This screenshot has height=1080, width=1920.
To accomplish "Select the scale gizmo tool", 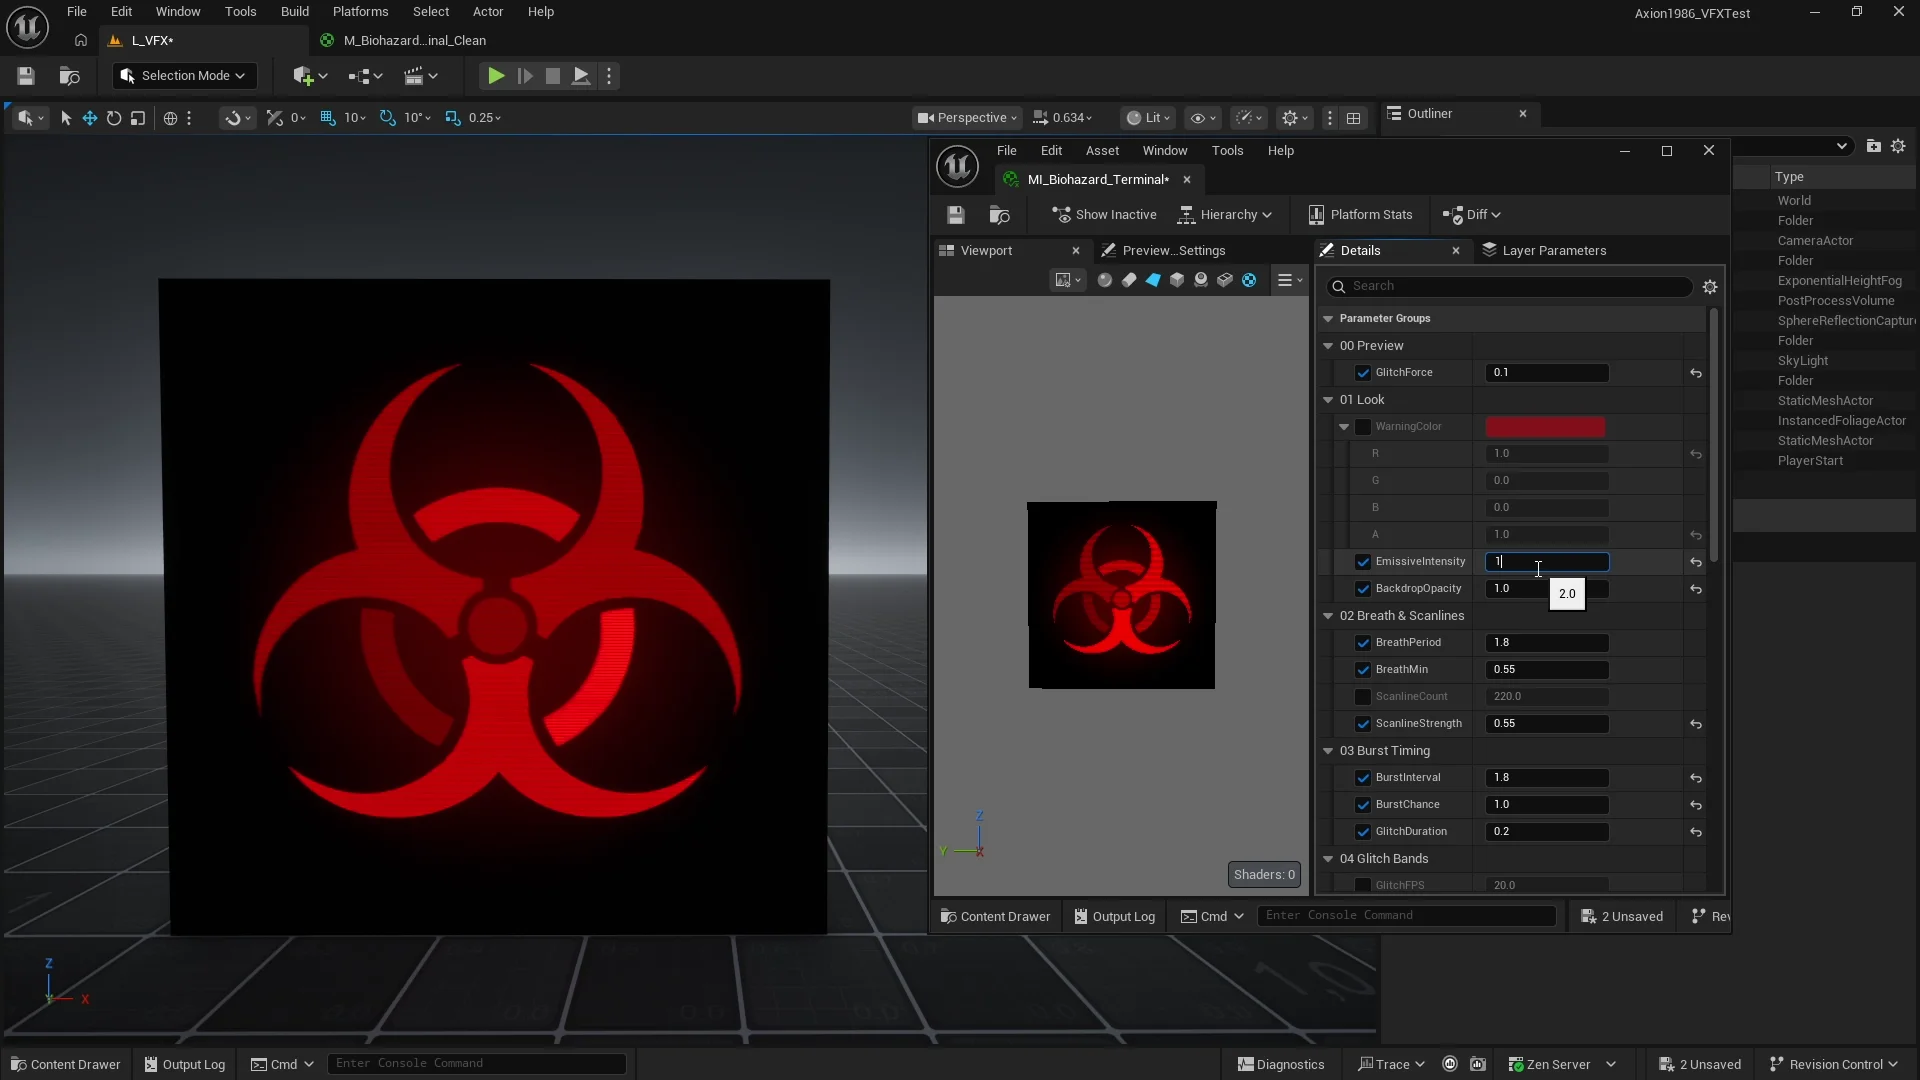I will (138, 118).
